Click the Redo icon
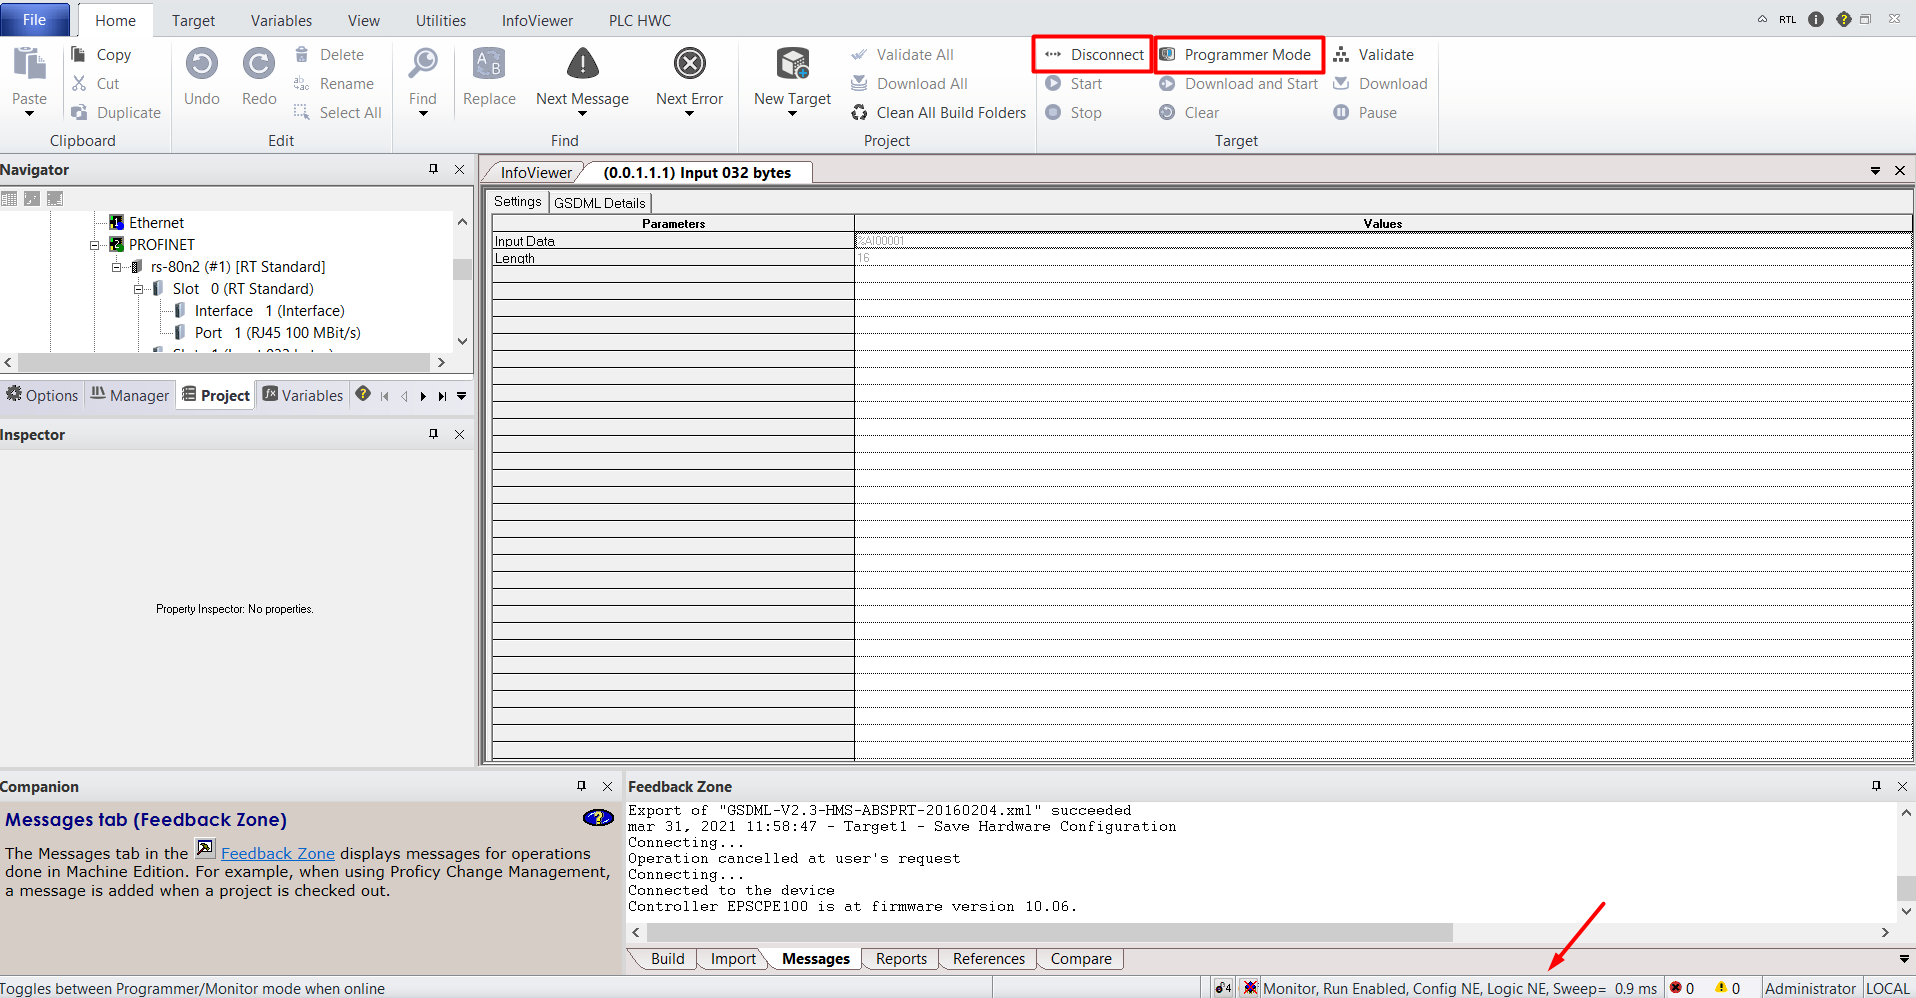This screenshot has width=1916, height=998. coord(259,64)
